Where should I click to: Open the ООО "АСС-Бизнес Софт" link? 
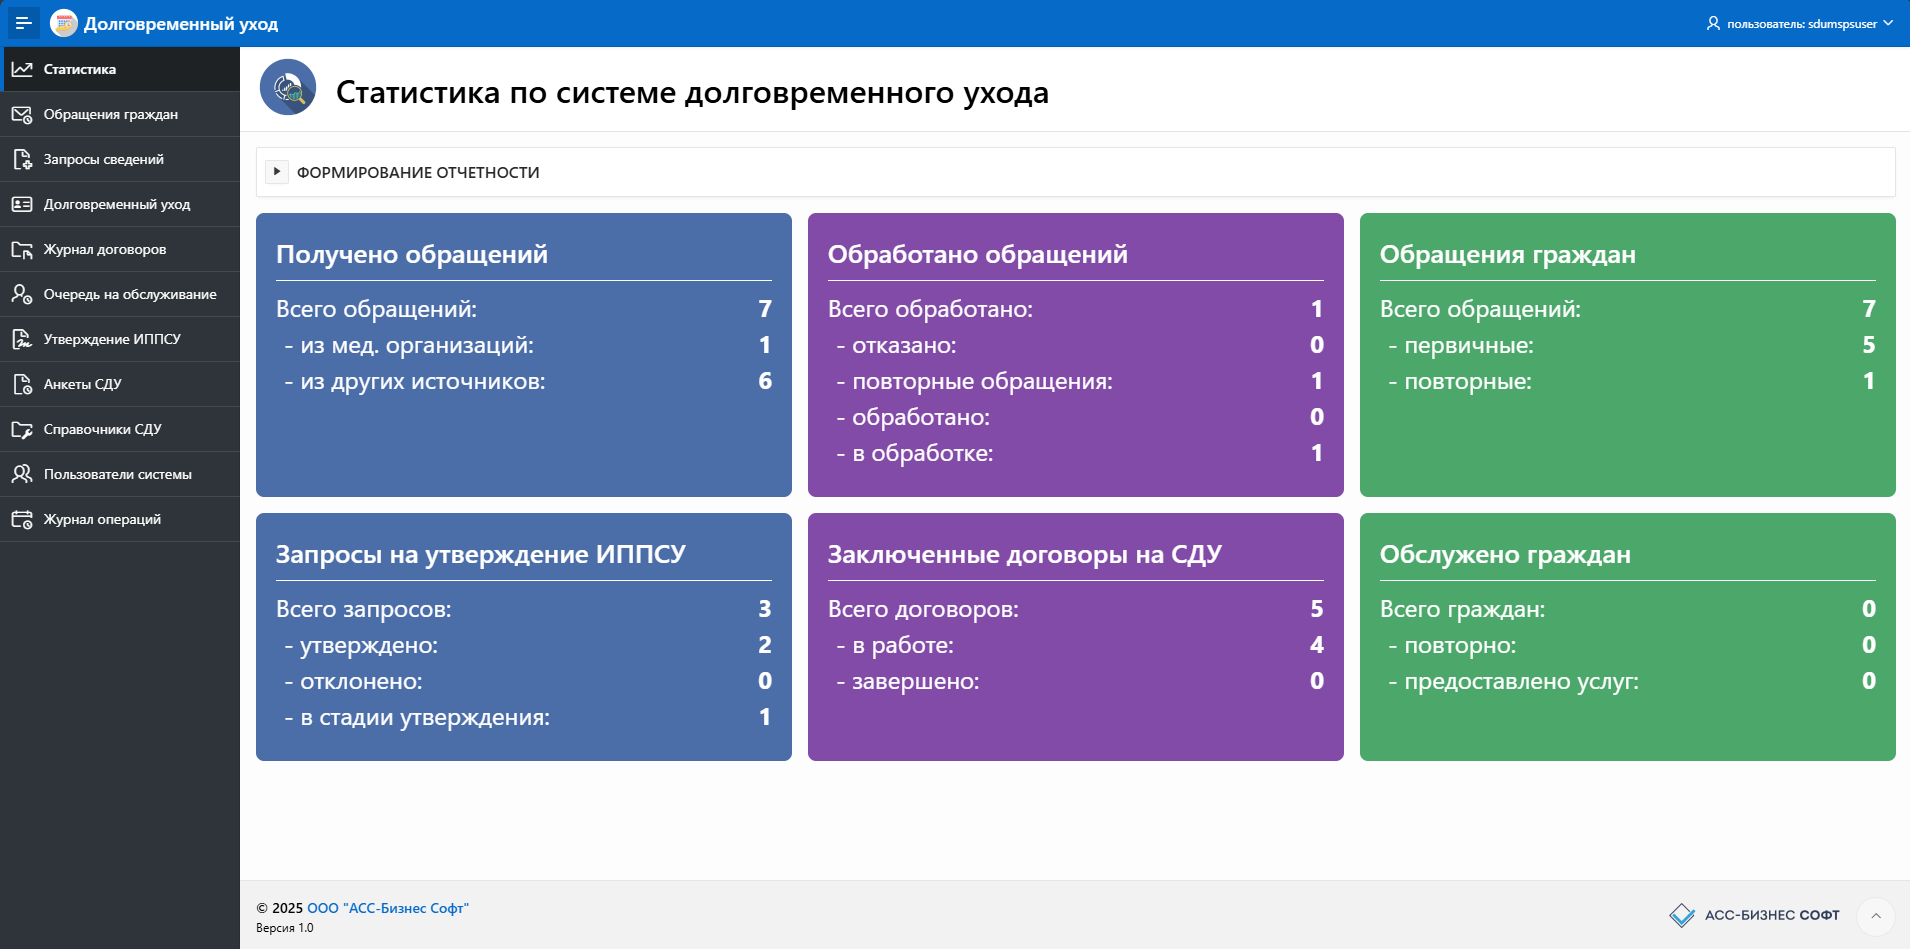click(387, 908)
